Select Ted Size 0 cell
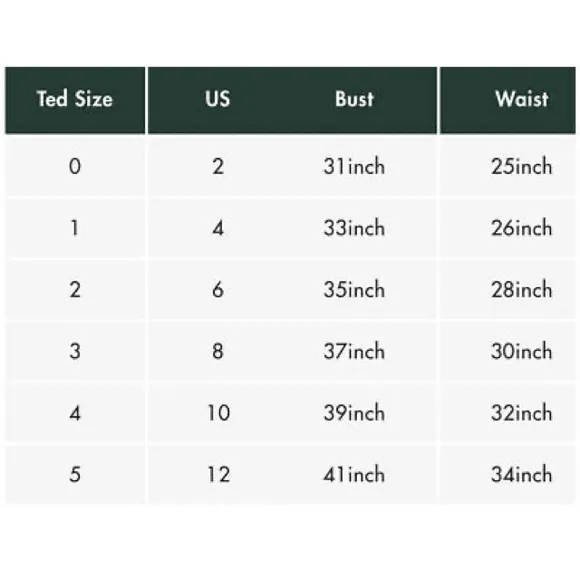Viewport: 580px width, 580px height. tap(75, 166)
